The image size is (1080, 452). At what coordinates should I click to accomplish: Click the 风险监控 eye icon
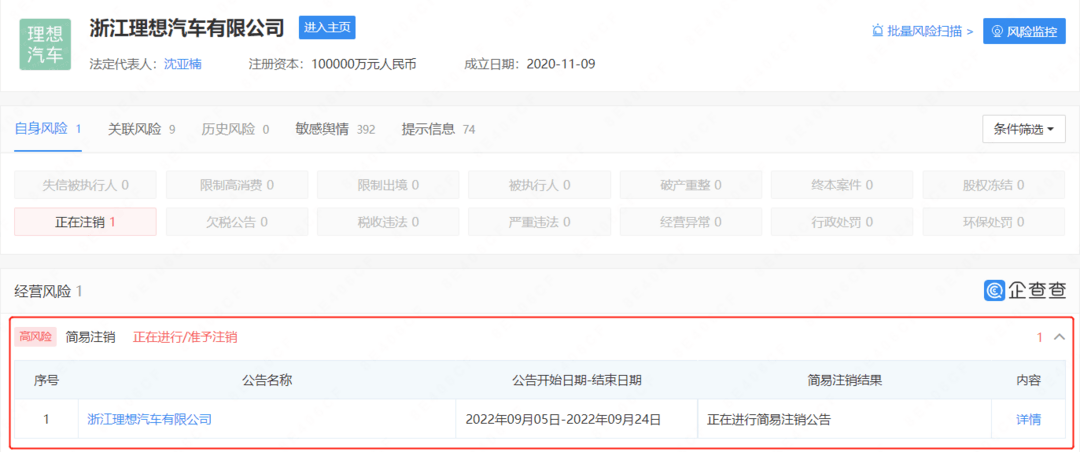coord(997,31)
